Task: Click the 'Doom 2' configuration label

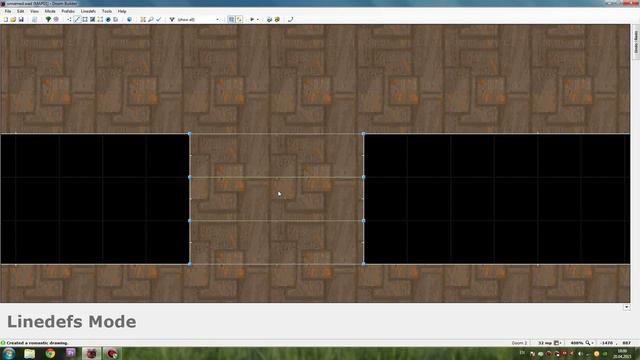Action: pyautogui.click(x=520, y=343)
